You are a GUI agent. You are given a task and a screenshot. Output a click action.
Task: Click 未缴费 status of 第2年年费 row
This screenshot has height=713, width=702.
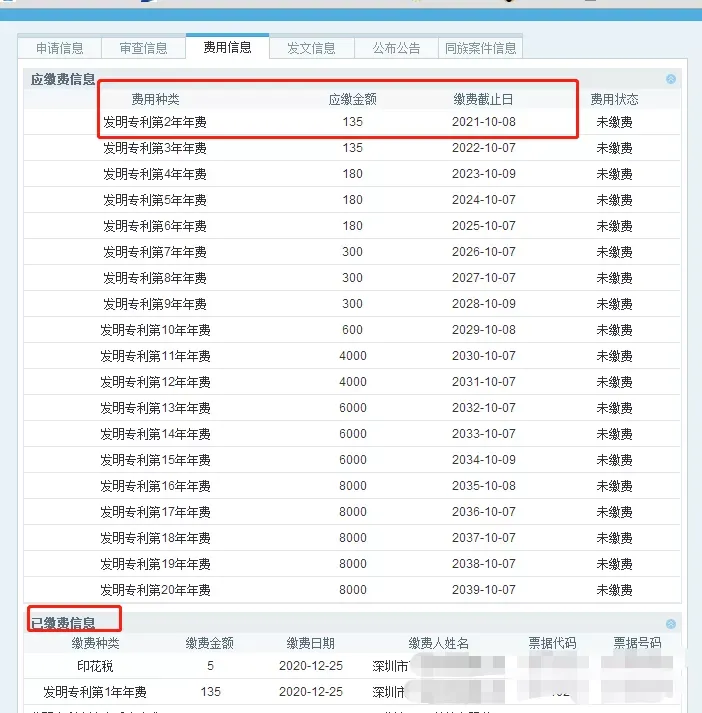[614, 122]
